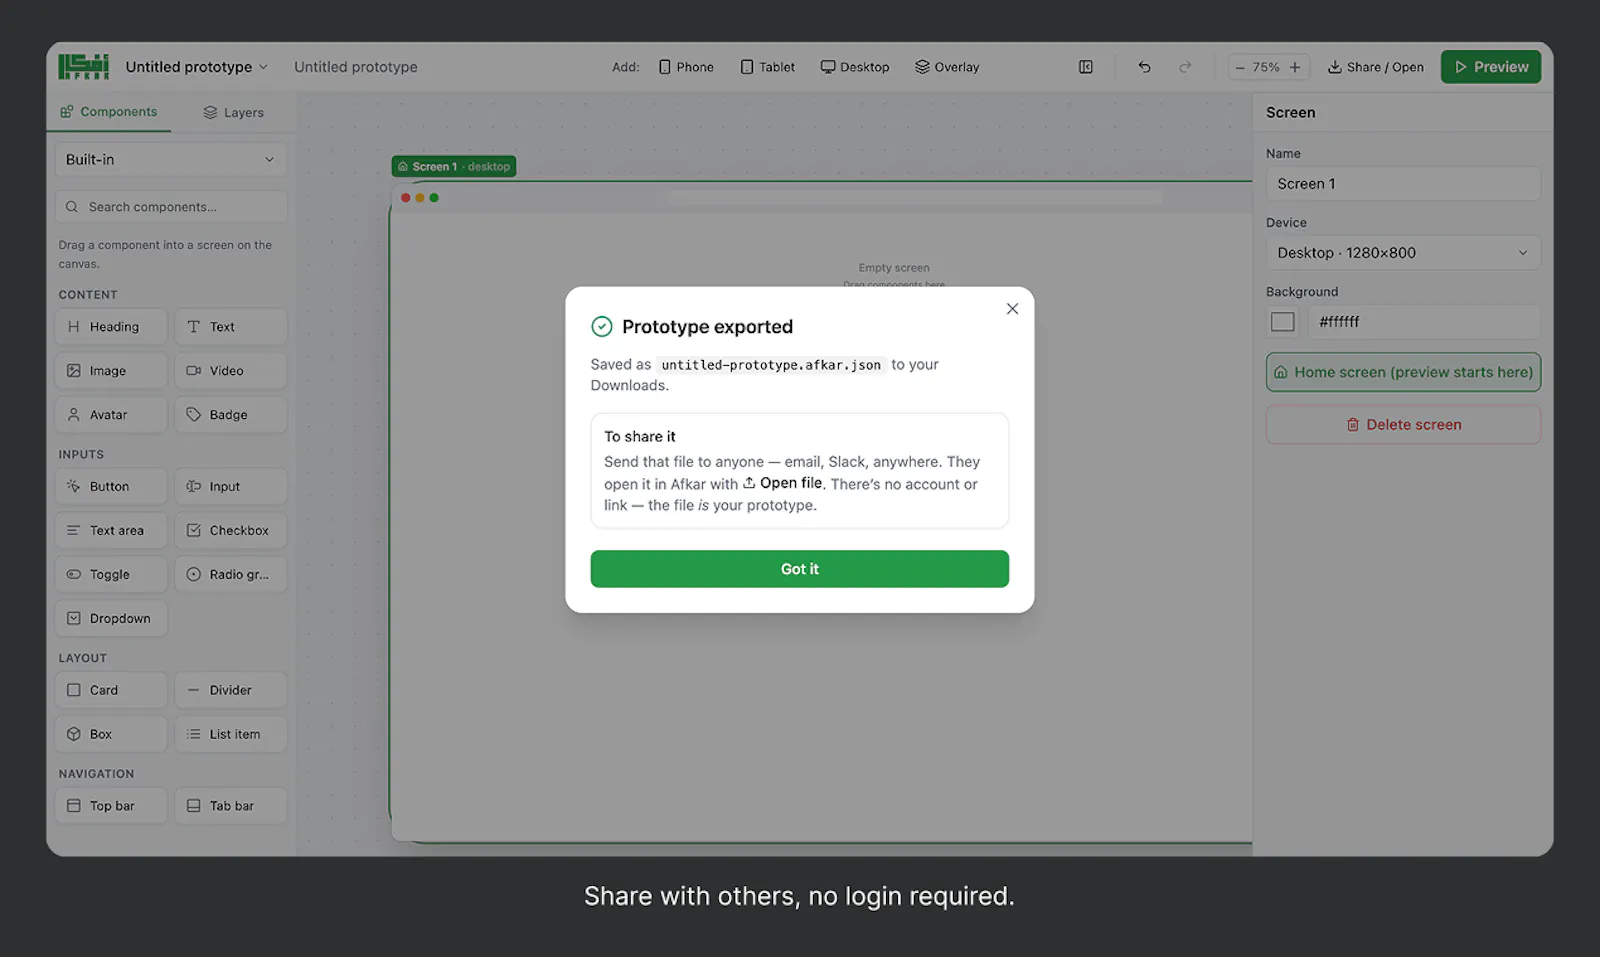The image size is (1600, 957).
Task: Focus the Search components field
Action: tap(171, 207)
